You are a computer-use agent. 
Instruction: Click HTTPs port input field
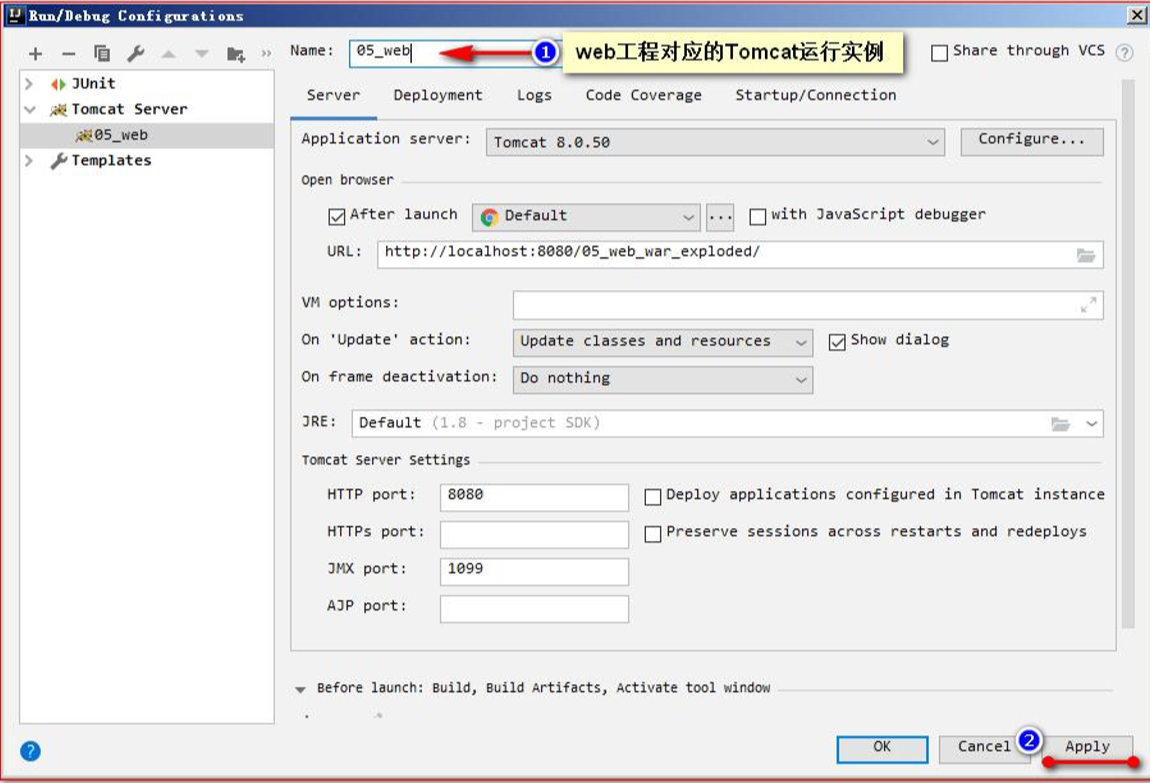point(534,534)
